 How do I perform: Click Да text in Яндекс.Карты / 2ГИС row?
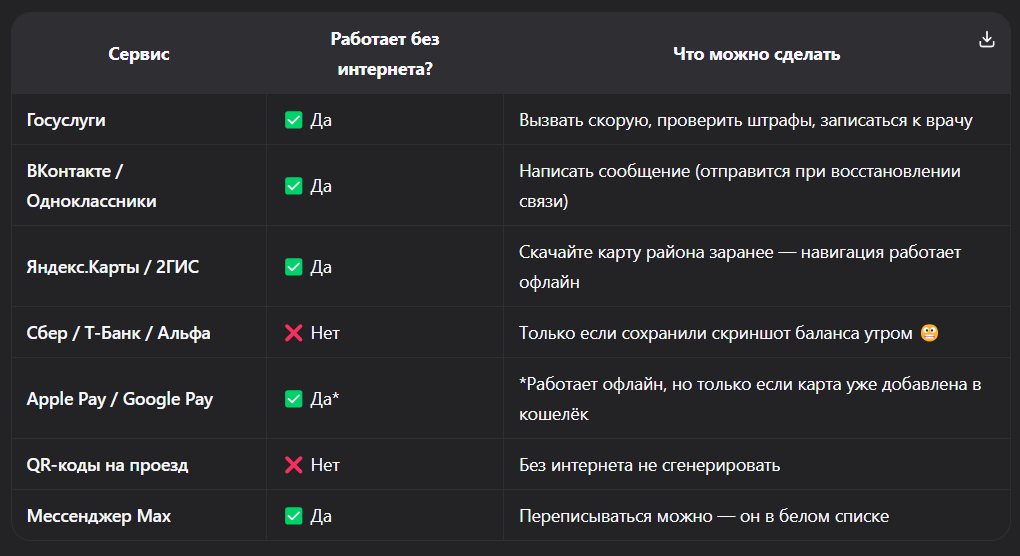321,267
